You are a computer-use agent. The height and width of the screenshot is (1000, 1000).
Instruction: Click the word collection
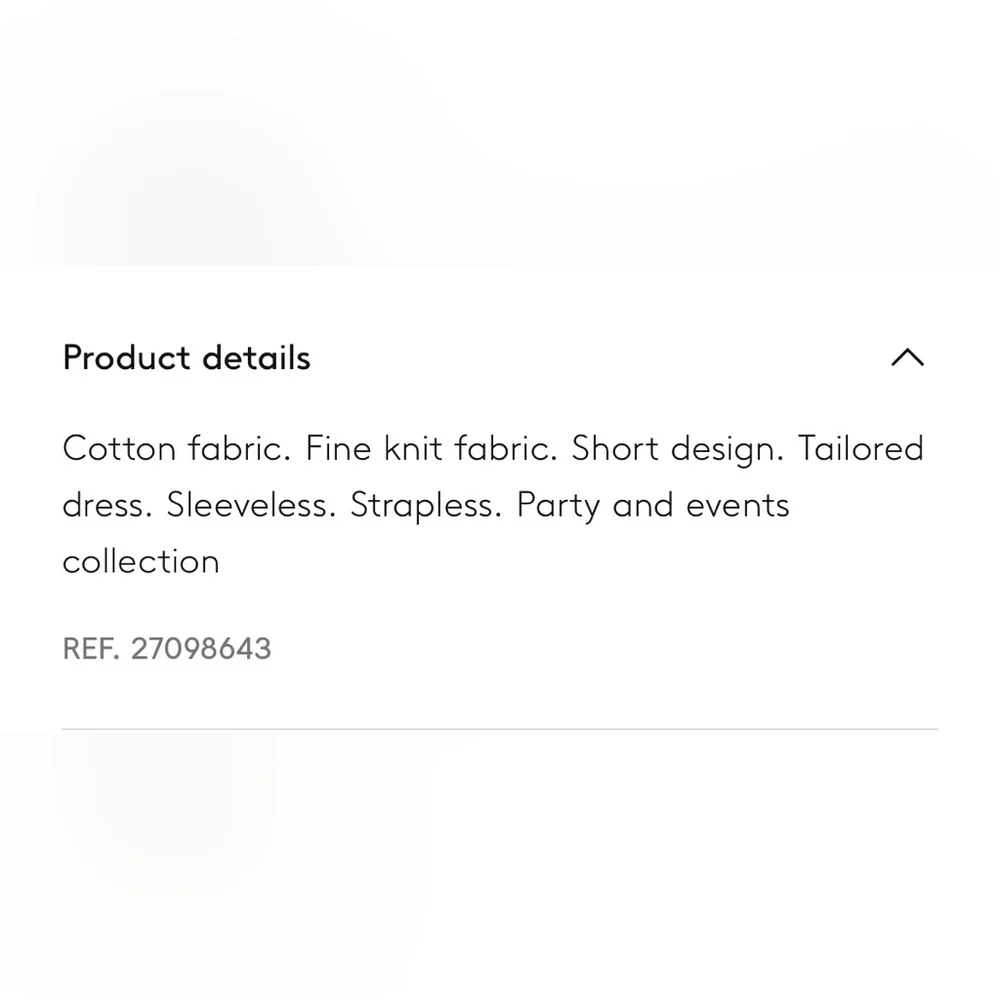click(x=141, y=562)
